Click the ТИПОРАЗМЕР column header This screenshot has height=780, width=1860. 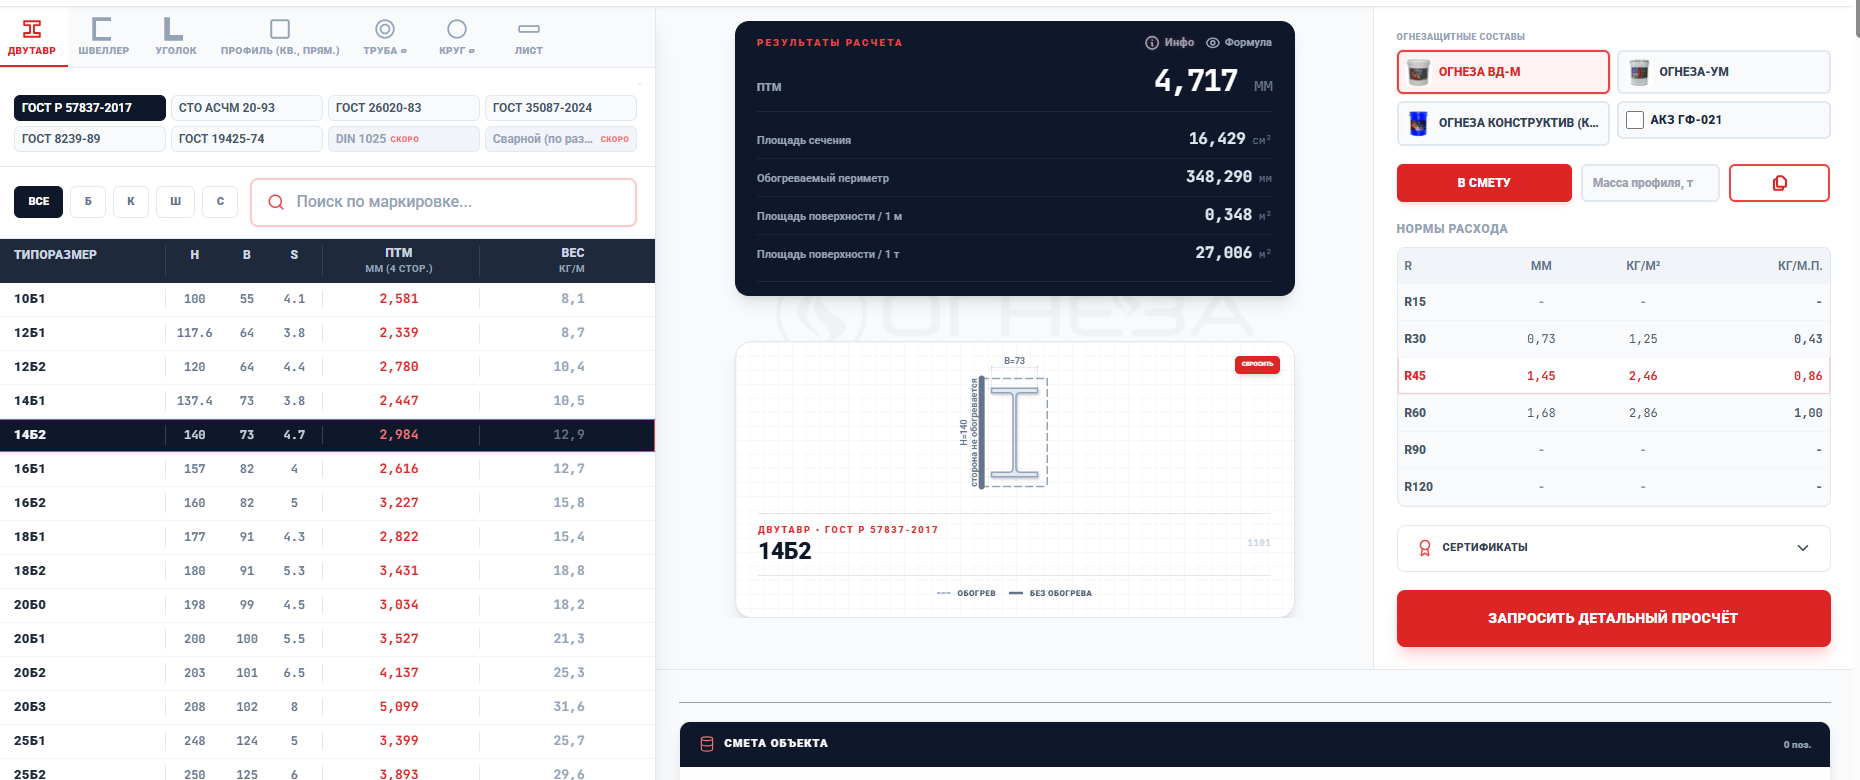coord(82,260)
